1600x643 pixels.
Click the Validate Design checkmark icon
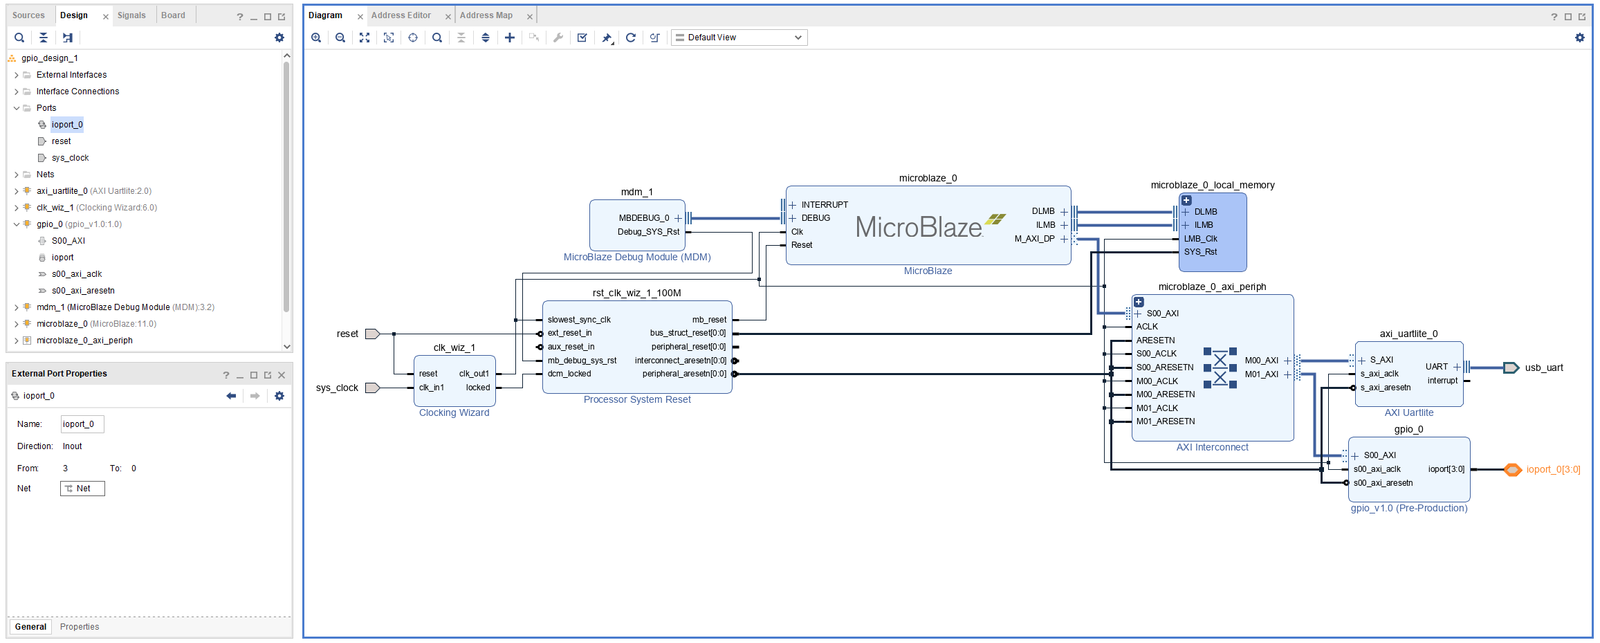pyautogui.click(x=582, y=38)
